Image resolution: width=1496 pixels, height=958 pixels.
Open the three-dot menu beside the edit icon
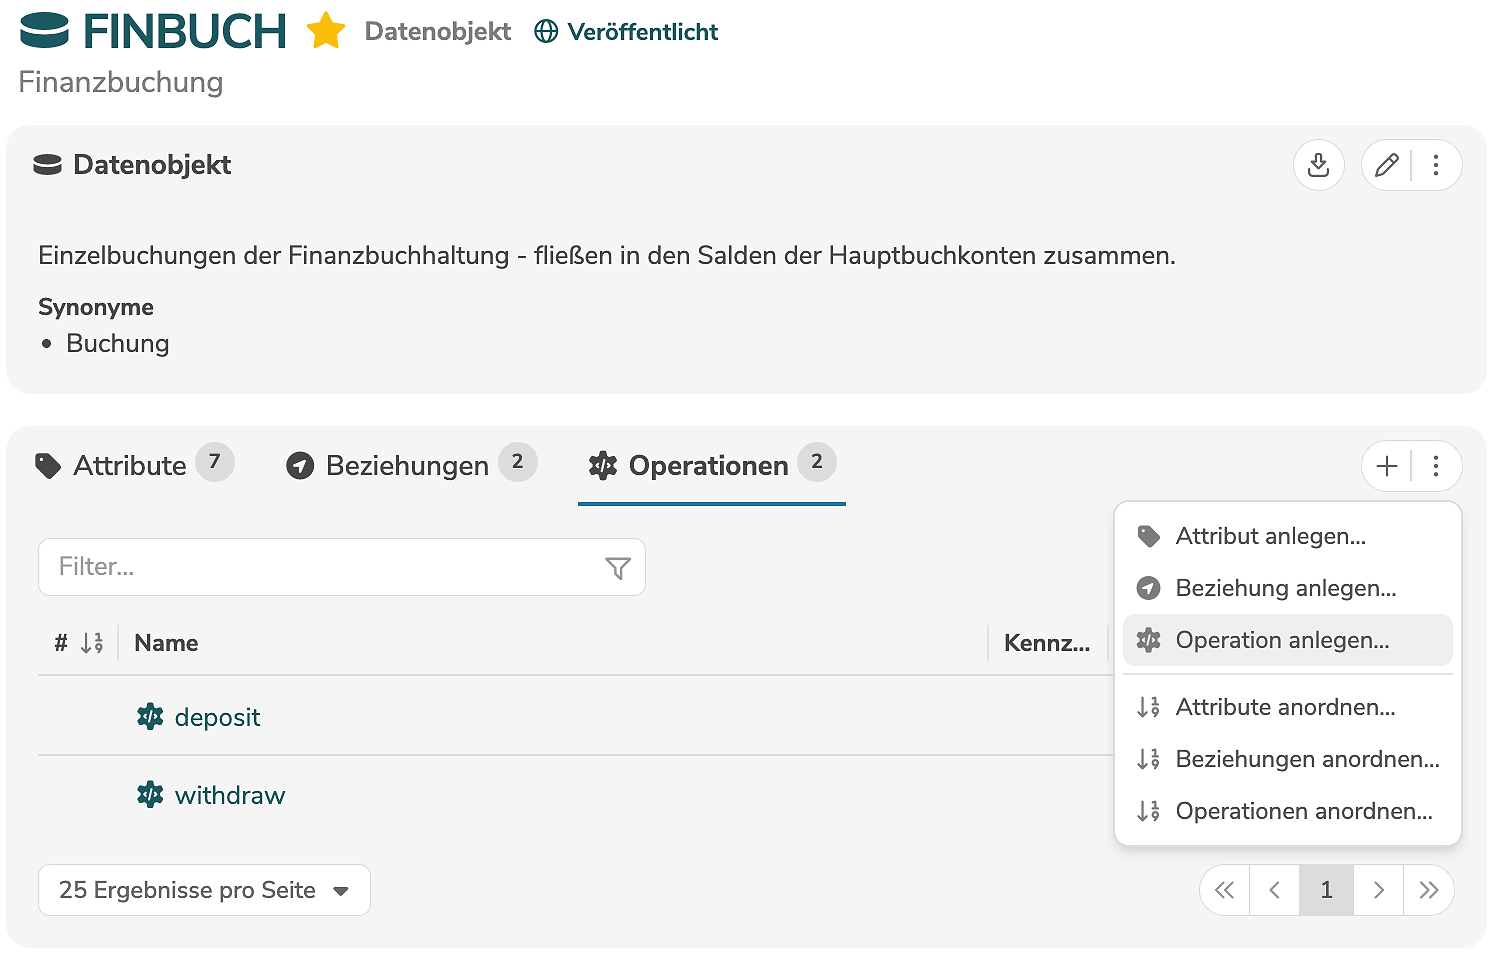tap(1437, 165)
